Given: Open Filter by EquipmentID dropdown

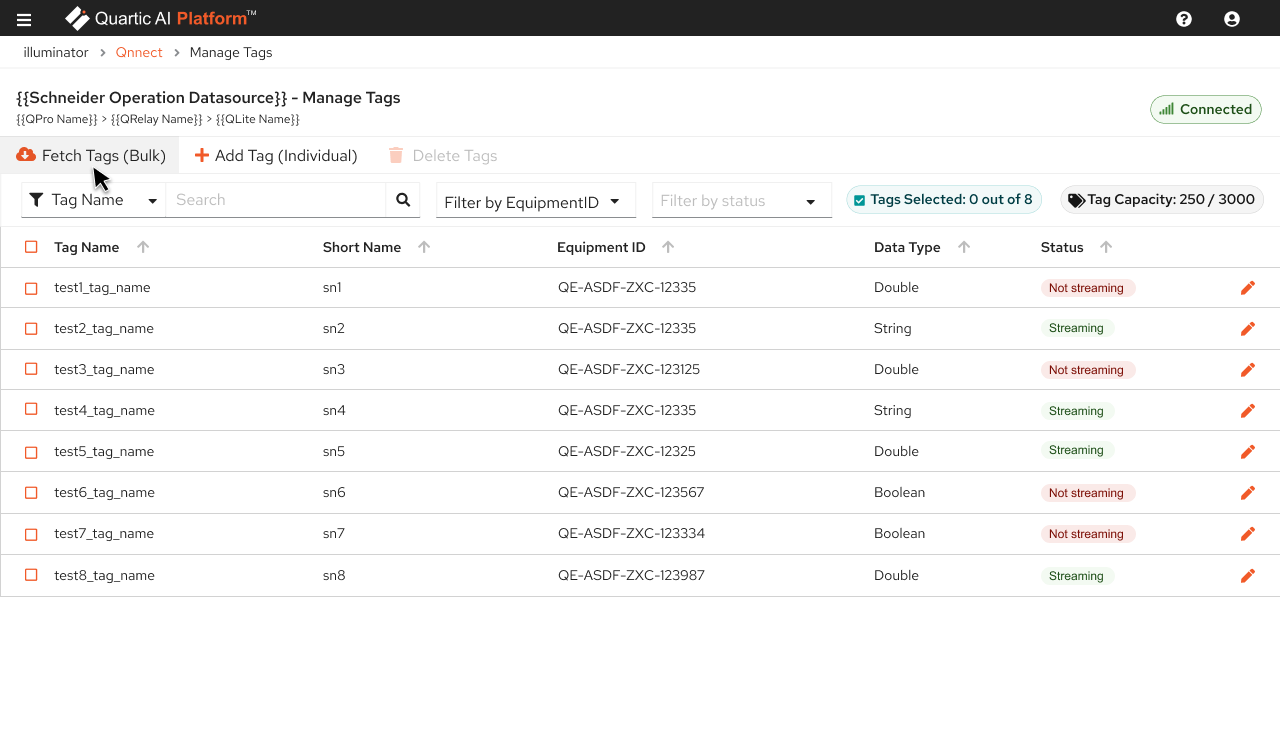Looking at the screenshot, I should coord(536,201).
